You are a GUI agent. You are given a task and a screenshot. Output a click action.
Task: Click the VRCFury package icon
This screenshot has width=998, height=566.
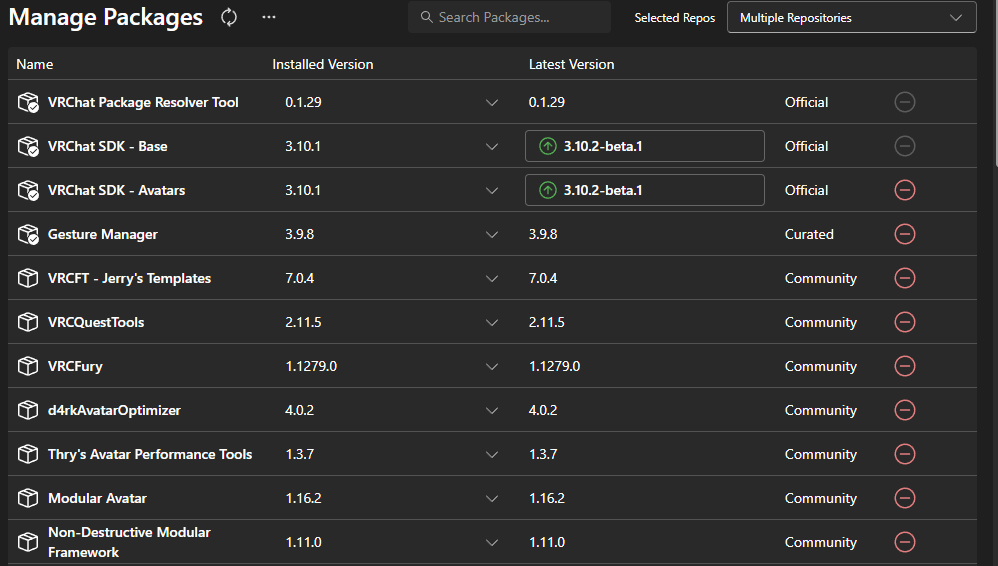pyautogui.click(x=28, y=365)
